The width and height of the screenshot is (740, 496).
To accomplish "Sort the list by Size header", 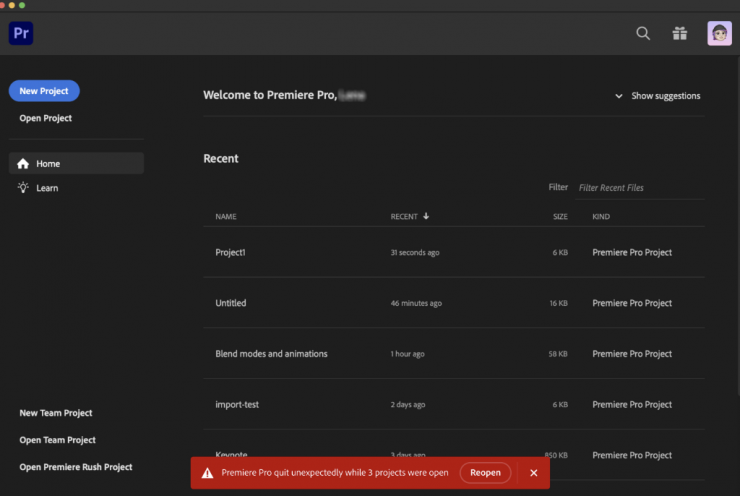I will tap(560, 216).
